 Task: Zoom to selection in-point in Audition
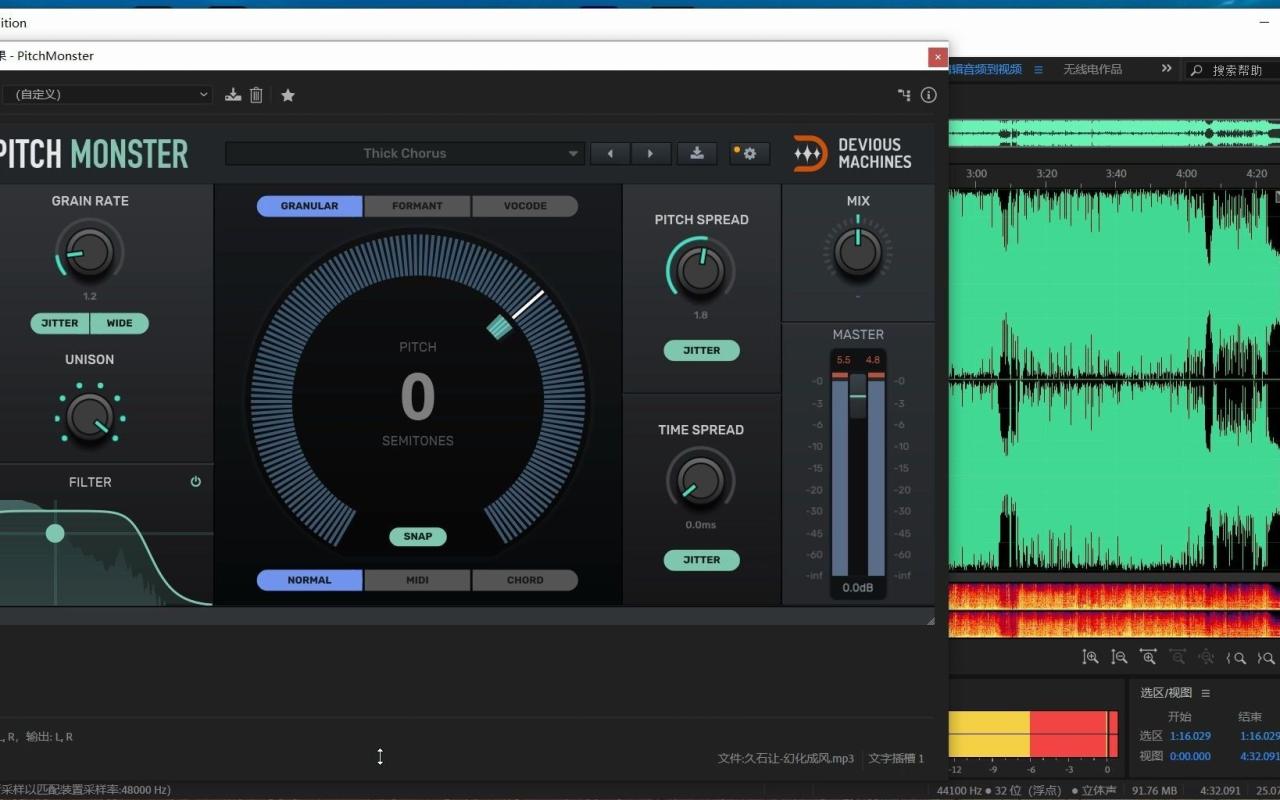[x=1237, y=657]
